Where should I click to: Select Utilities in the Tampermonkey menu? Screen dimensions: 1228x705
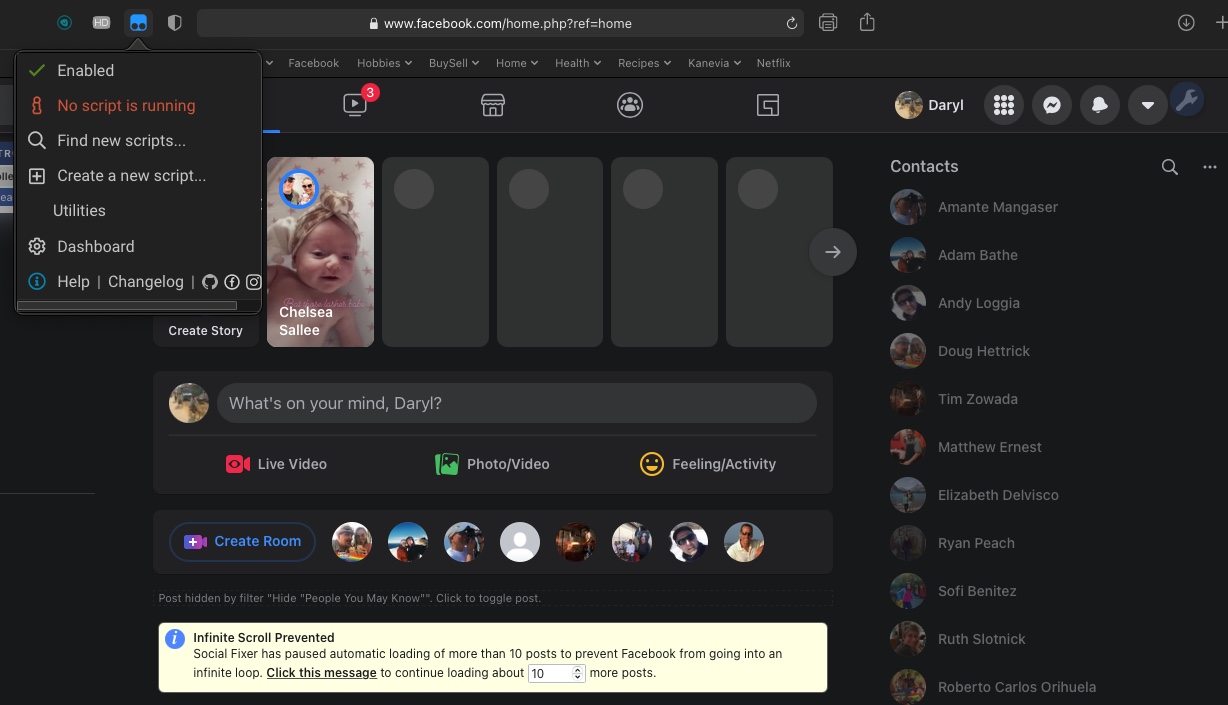pos(79,210)
